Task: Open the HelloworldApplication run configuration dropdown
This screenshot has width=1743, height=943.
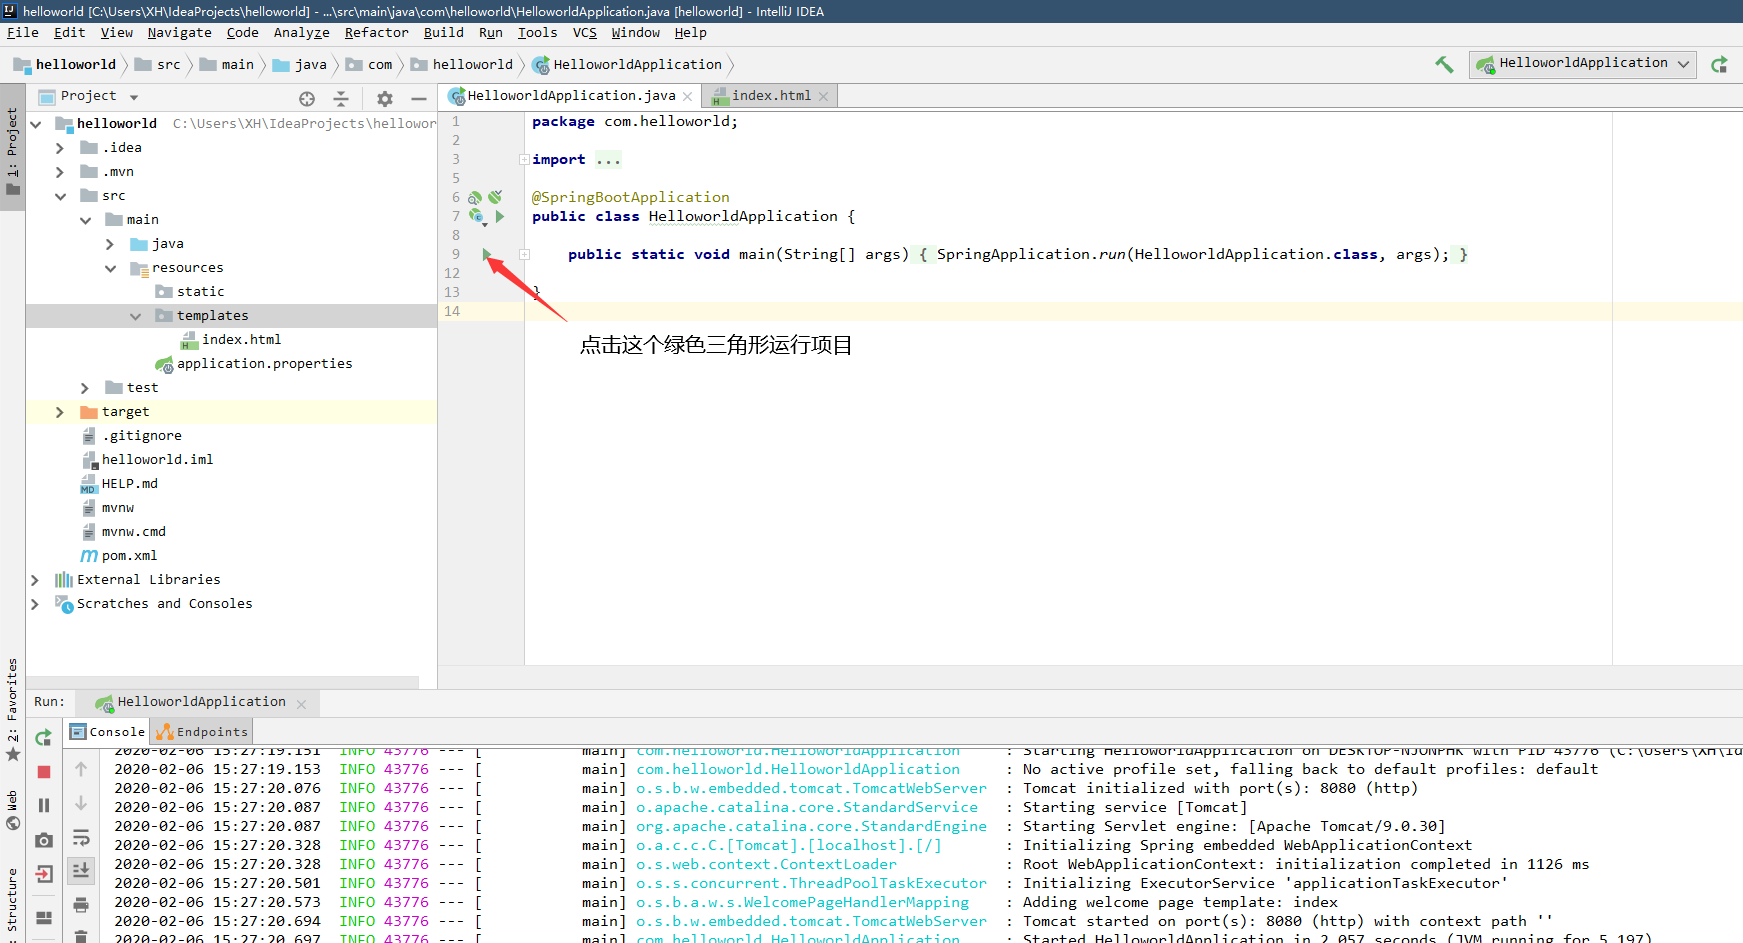Action: point(1583,63)
